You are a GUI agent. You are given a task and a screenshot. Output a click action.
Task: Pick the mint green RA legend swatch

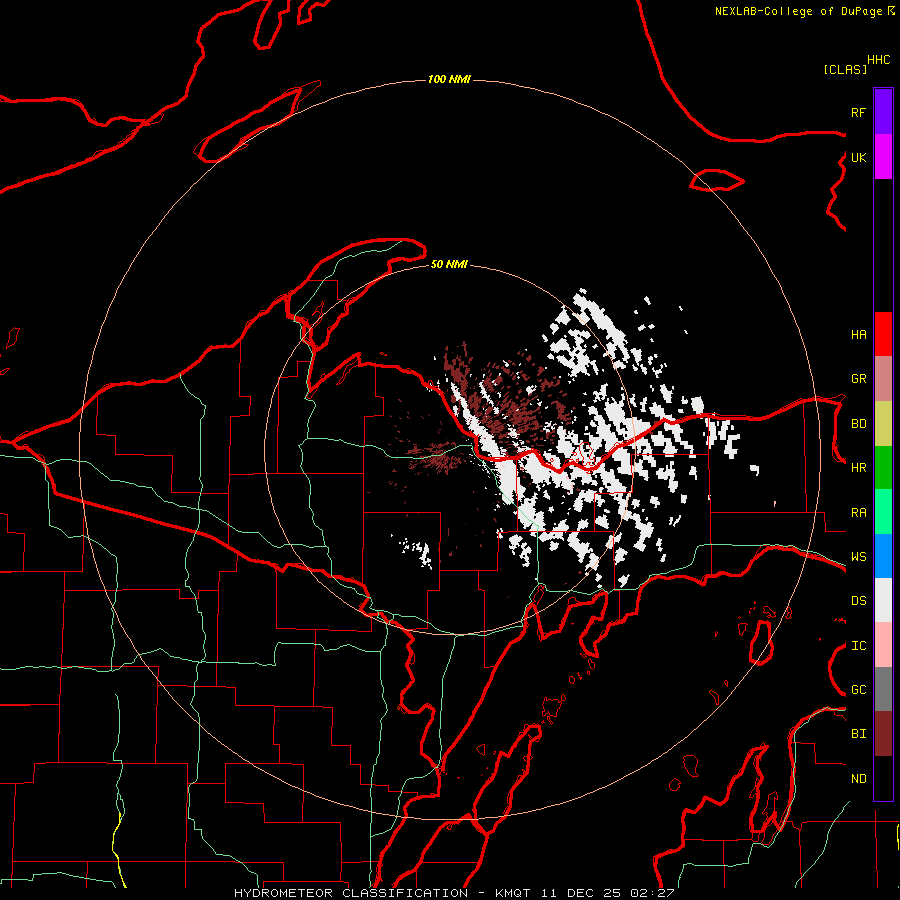click(x=883, y=512)
